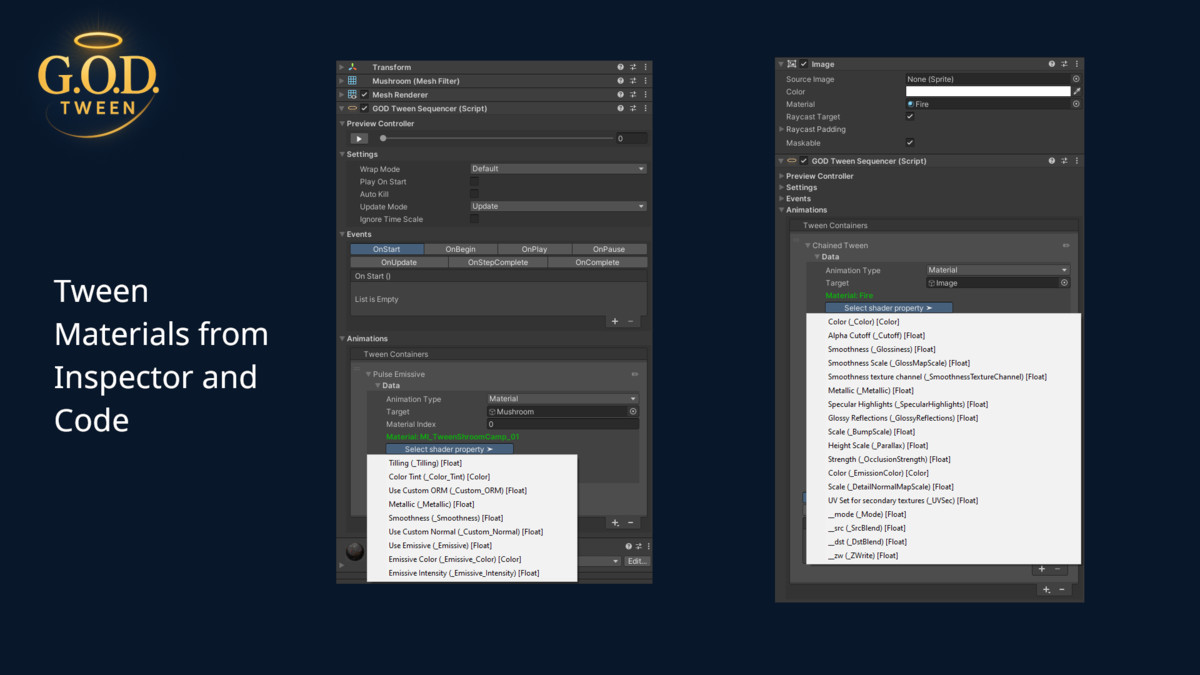
Task: Open help for the Image component
Action: pyautogui.click(x=1051, y=64)
